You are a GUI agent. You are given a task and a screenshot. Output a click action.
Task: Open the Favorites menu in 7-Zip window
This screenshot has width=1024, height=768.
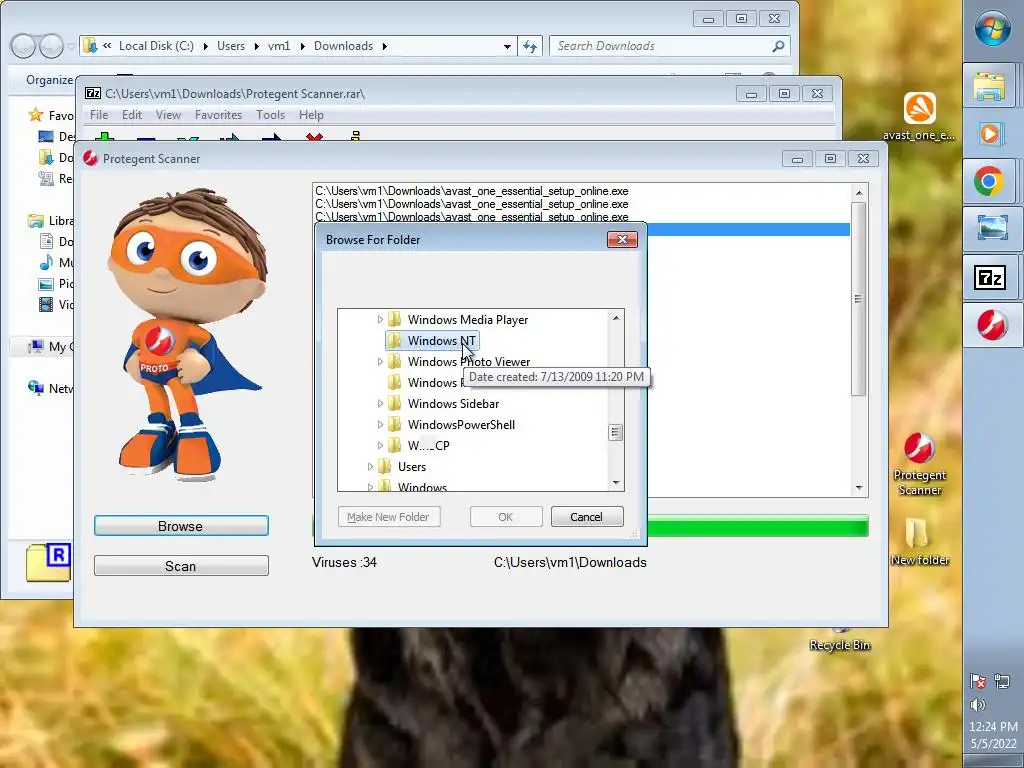[x=218, y=114]
